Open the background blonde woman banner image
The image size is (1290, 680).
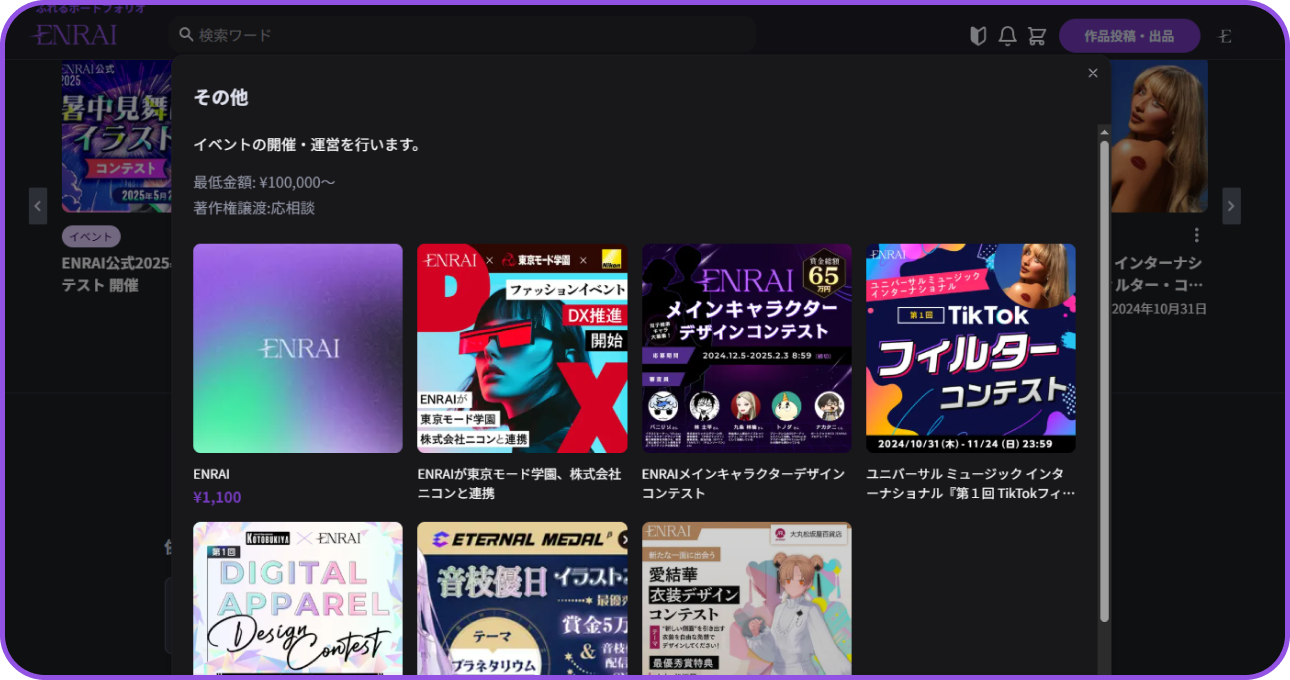1160,136
